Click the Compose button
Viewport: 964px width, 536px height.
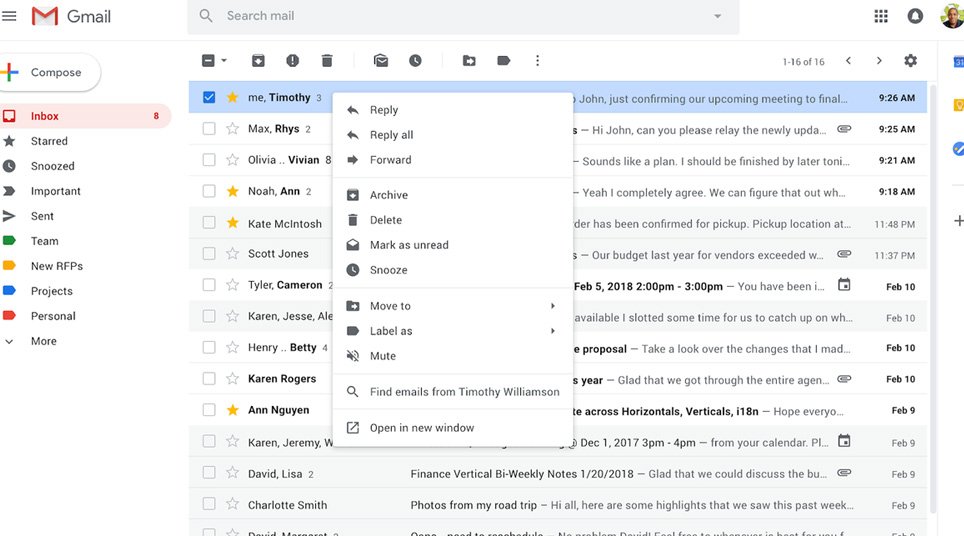51,72
